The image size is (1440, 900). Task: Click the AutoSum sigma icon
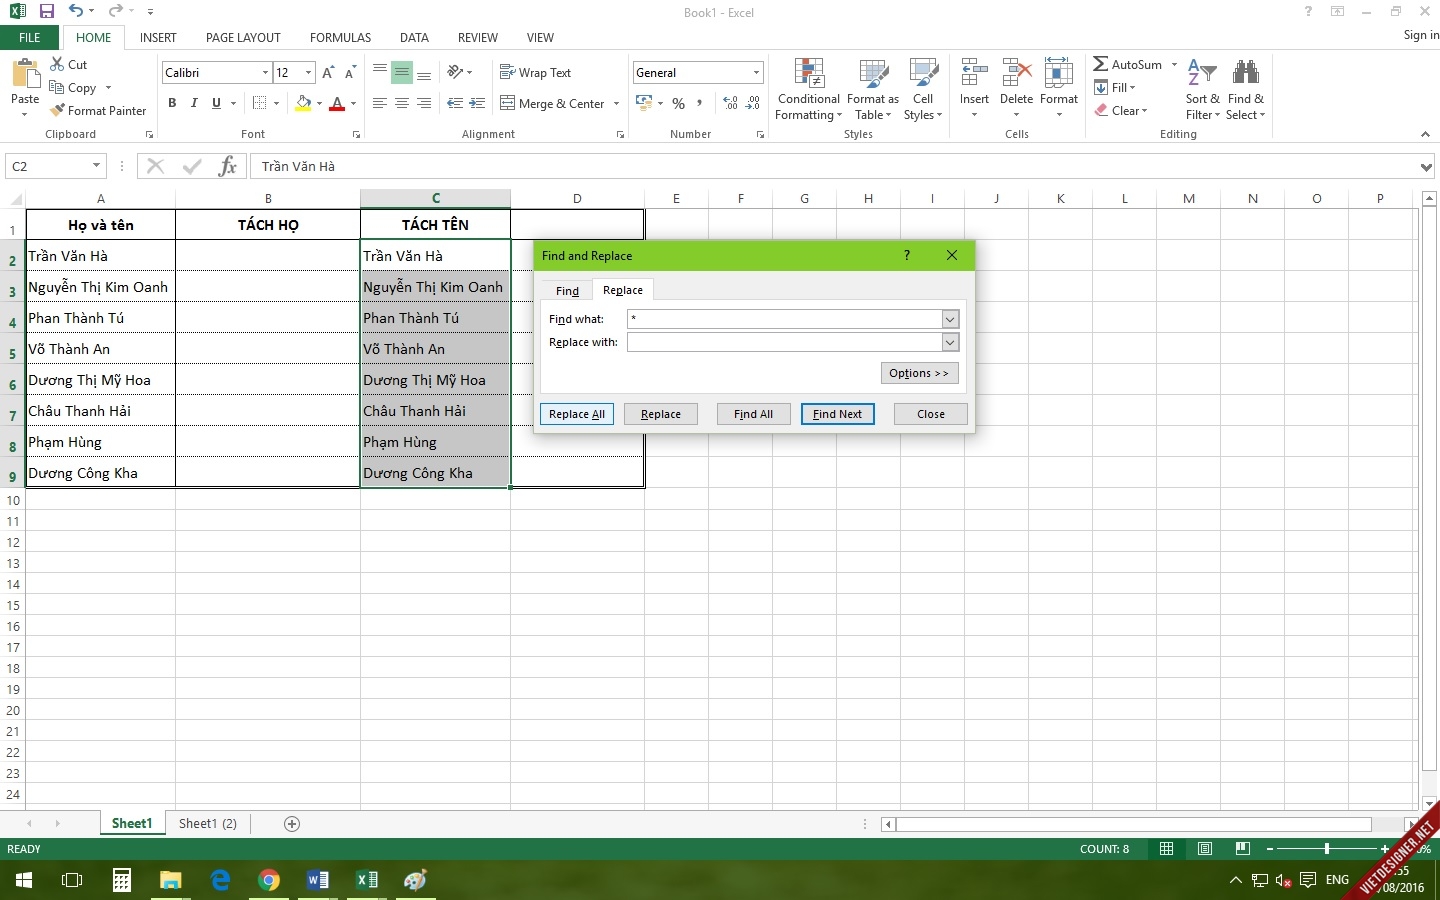[1101, 64]
